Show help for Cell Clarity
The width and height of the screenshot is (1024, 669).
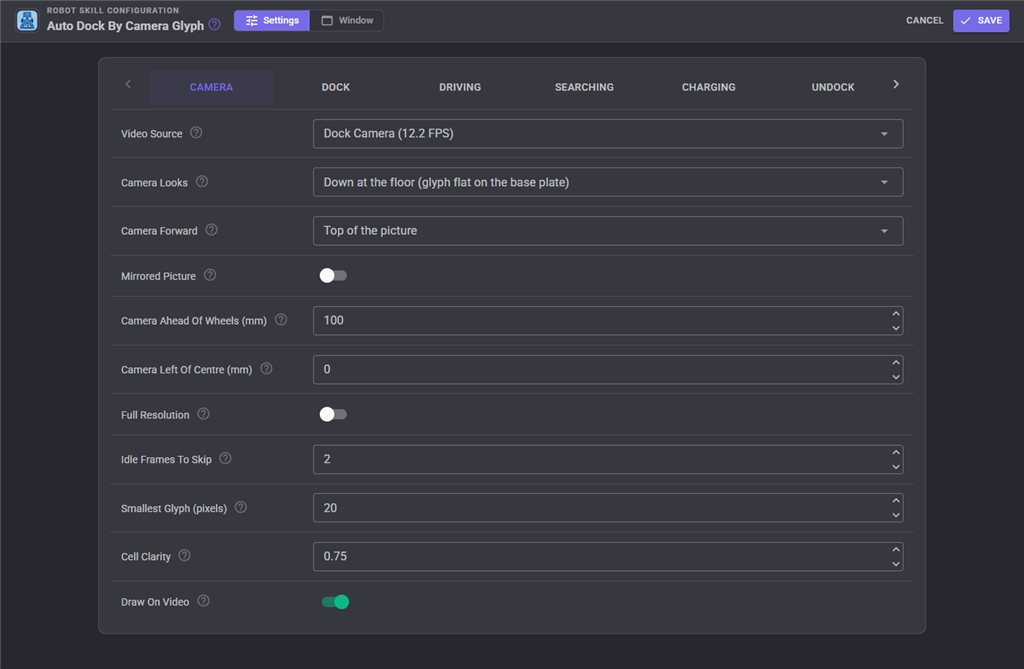point(185,555)
